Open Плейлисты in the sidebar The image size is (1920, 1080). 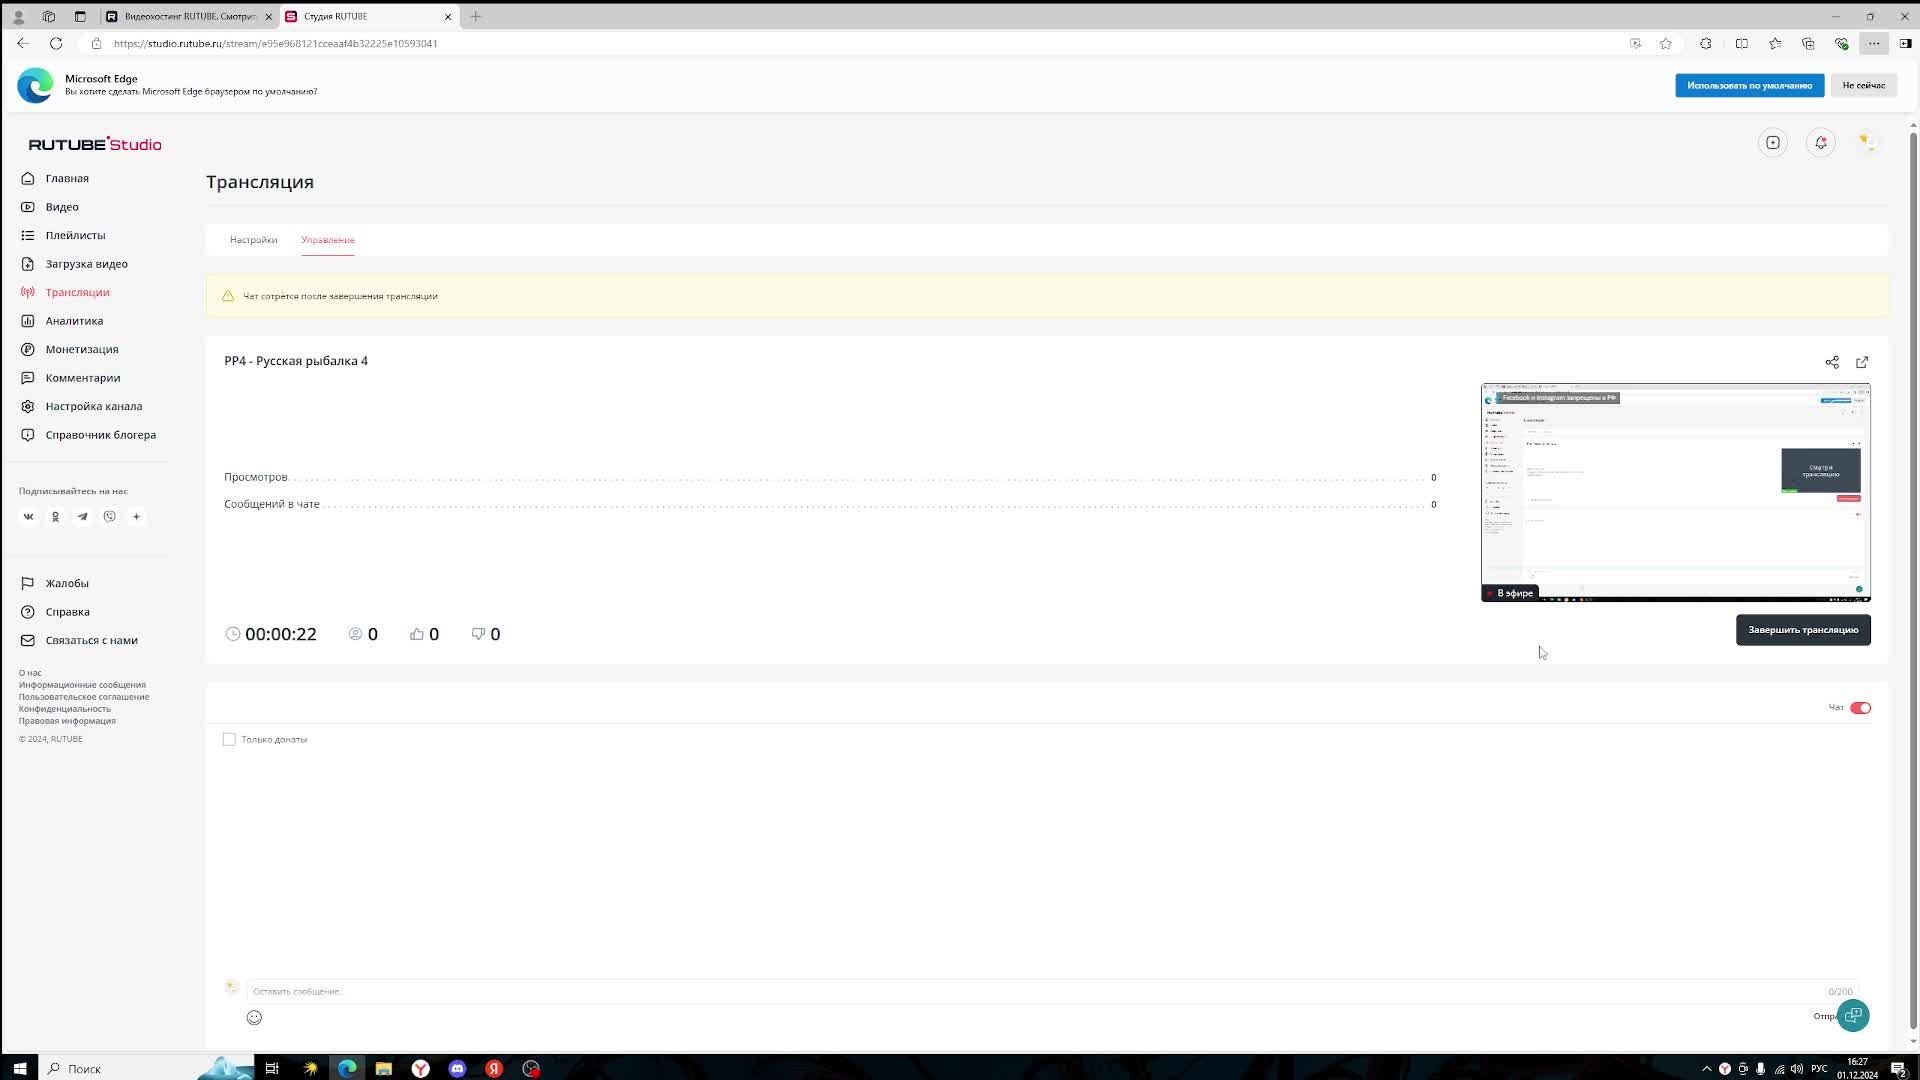click(x=74, y=235)
